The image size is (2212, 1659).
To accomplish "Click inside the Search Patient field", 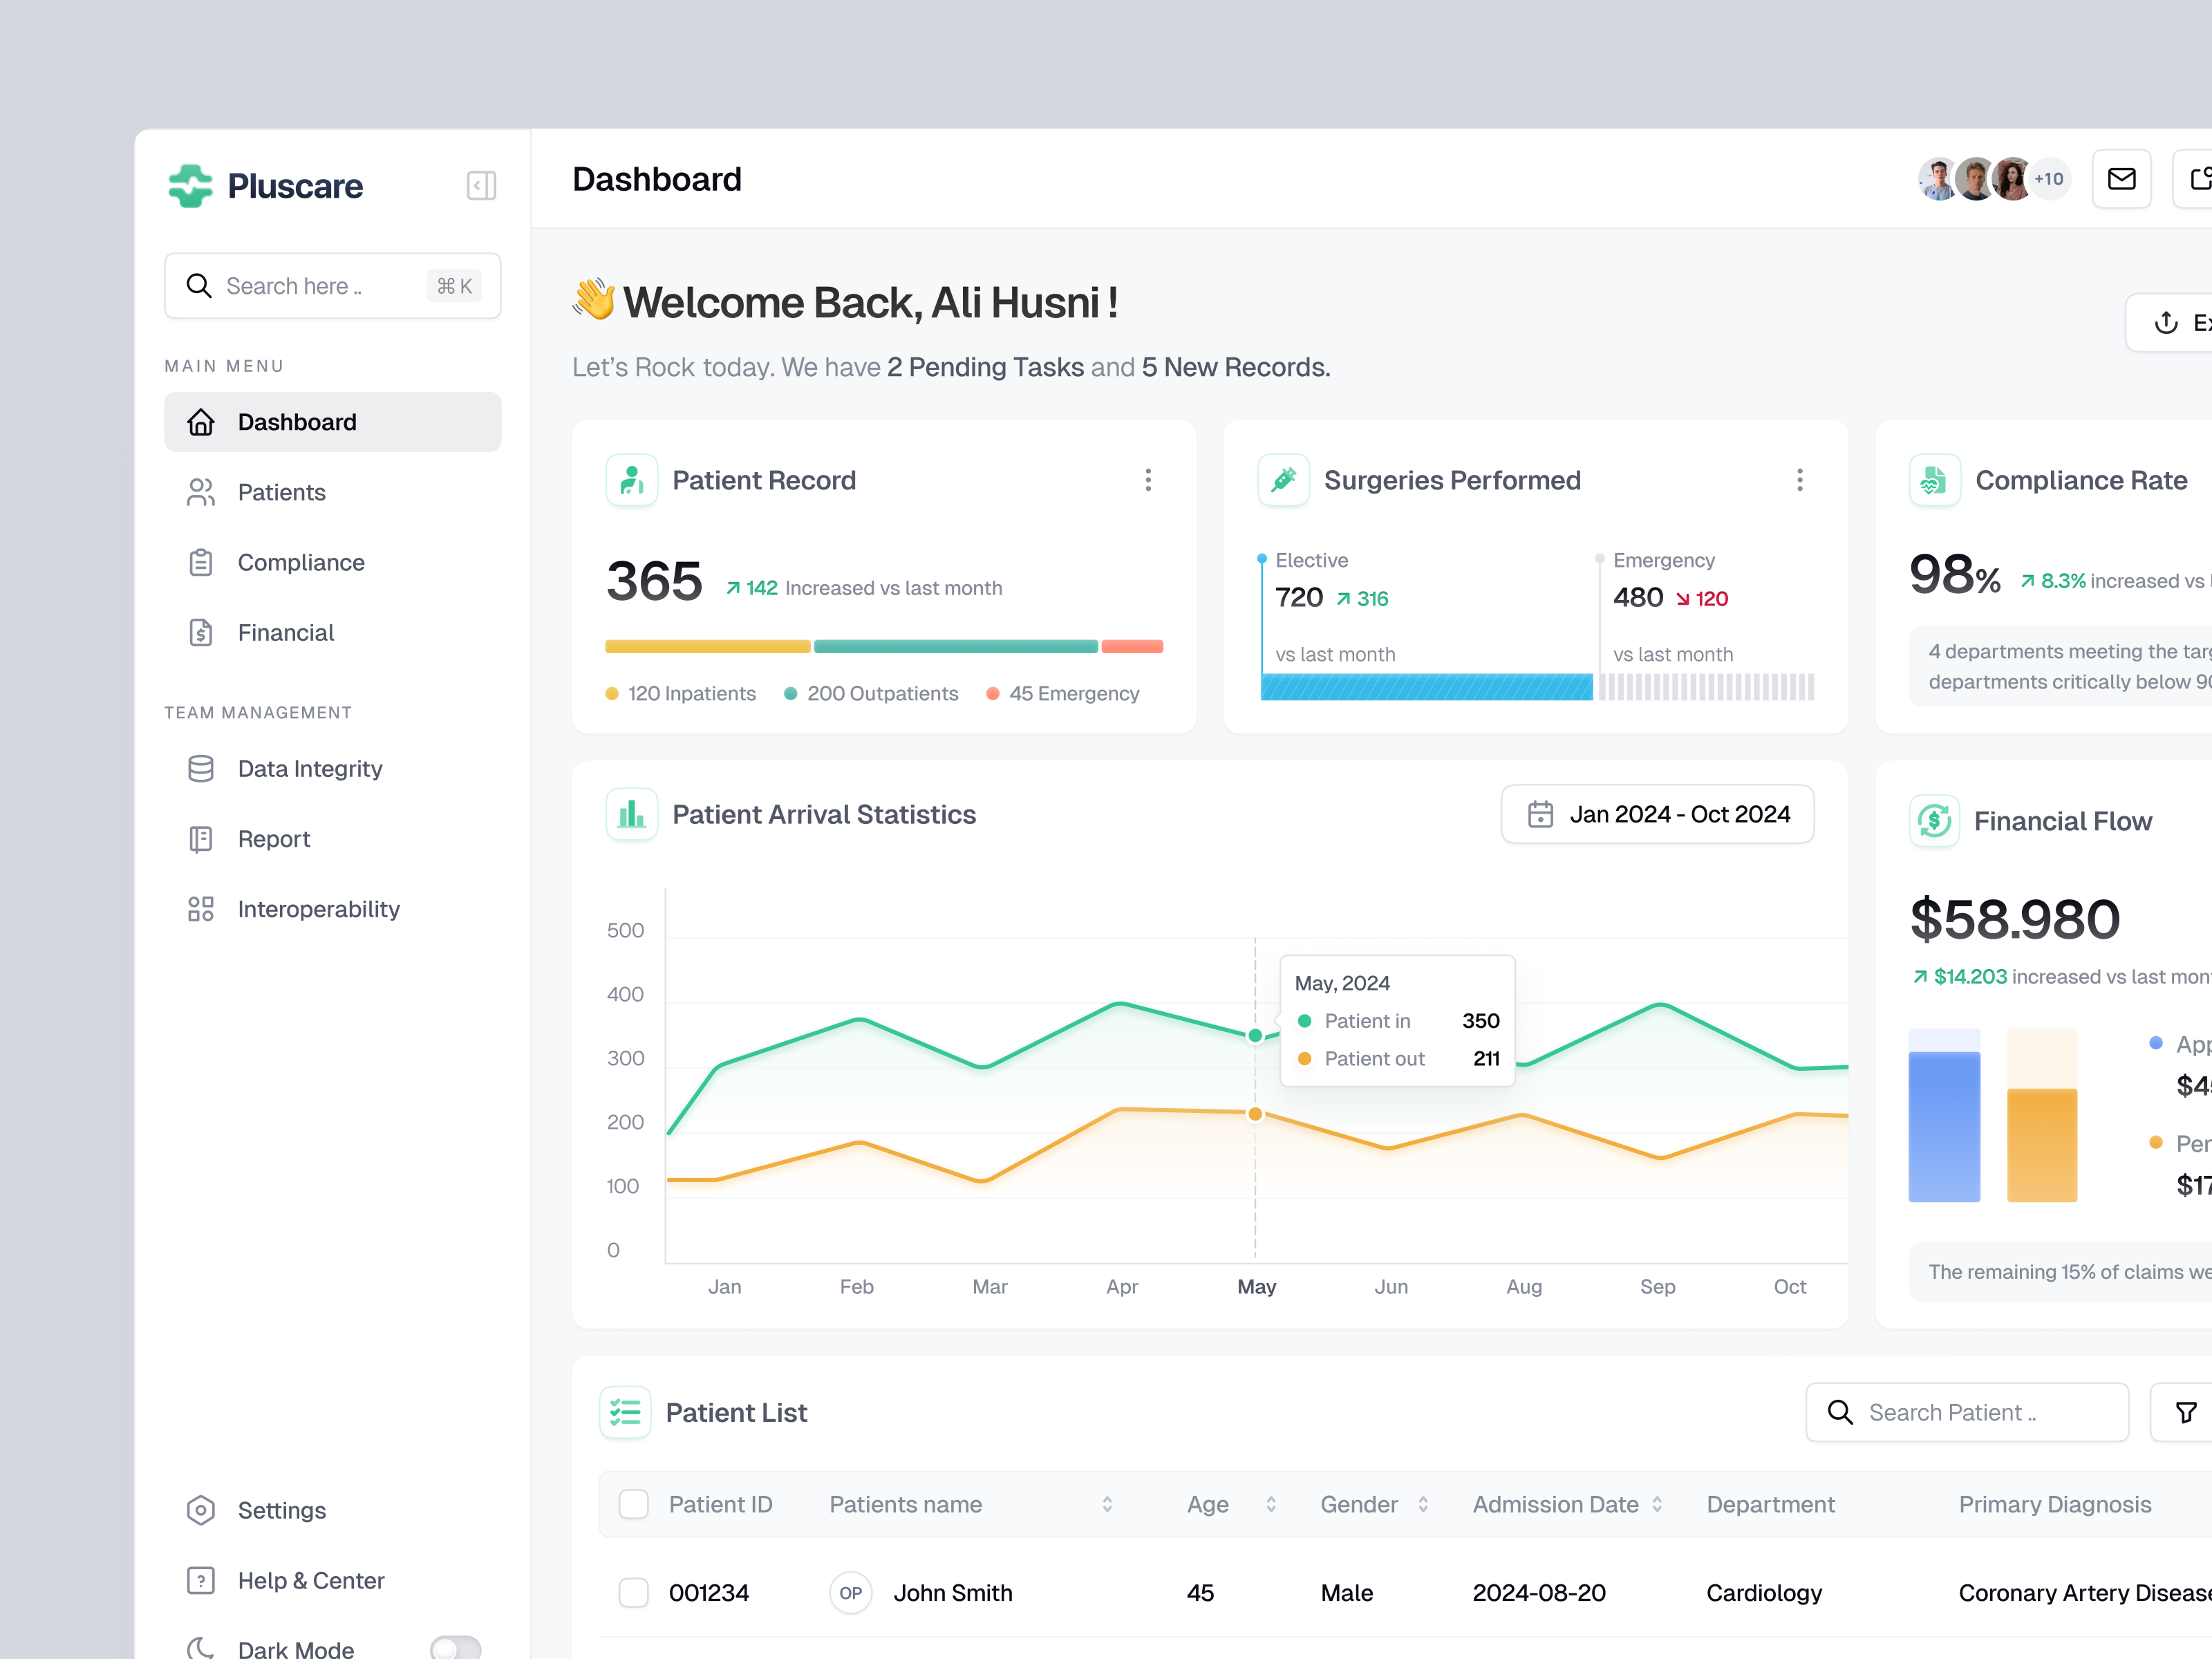I will 1965,1412.
